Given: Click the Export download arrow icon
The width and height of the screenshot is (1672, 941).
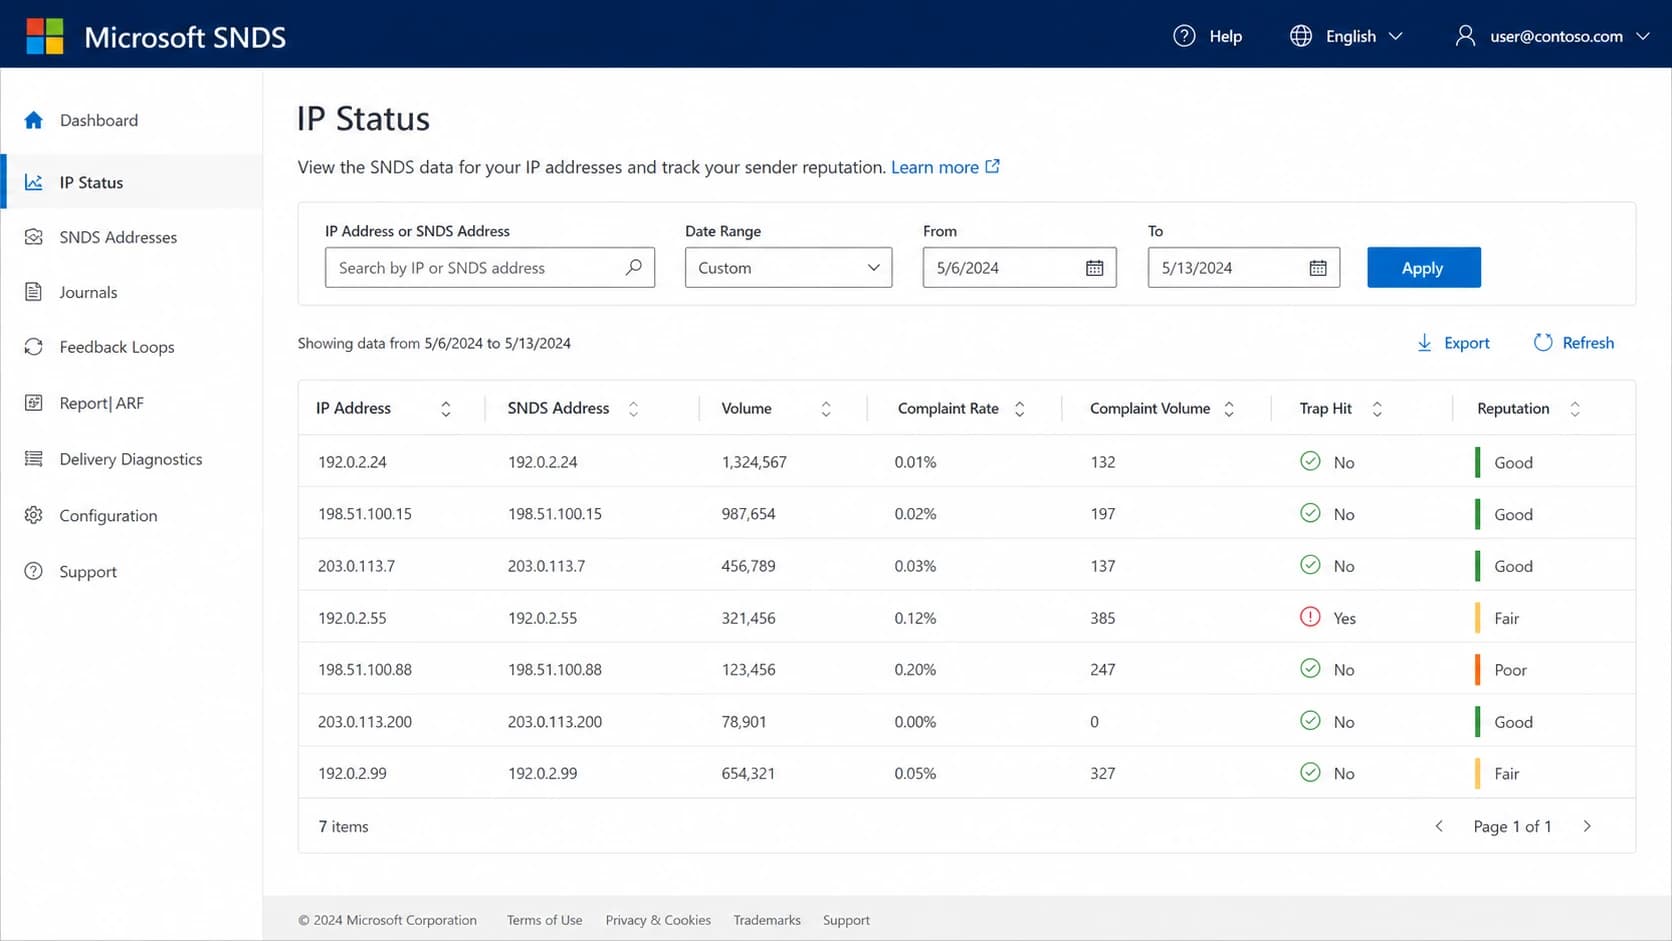Looking at the screenshot, I should 1424,343.
